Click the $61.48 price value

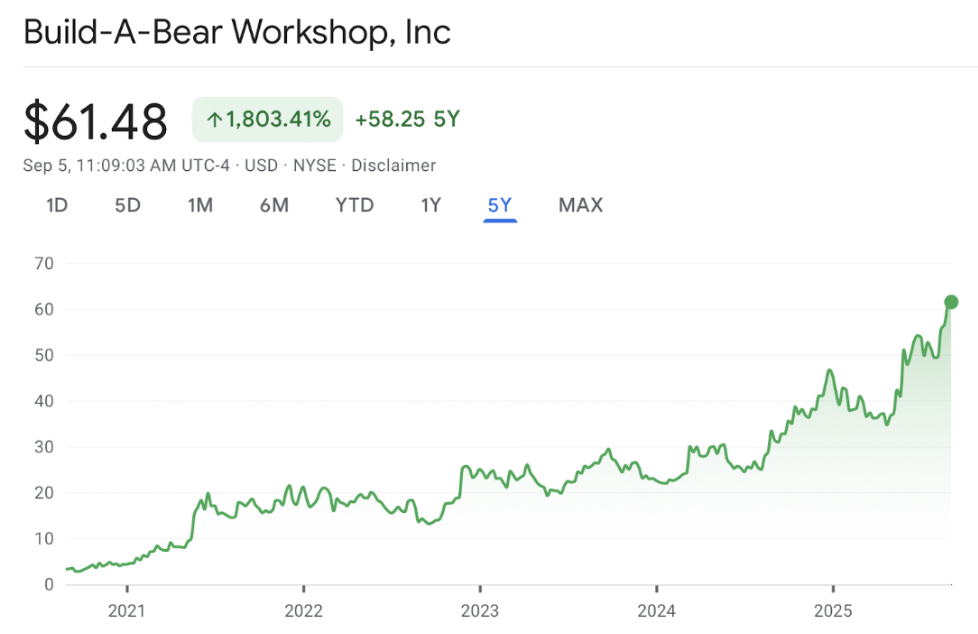[95, 121]
